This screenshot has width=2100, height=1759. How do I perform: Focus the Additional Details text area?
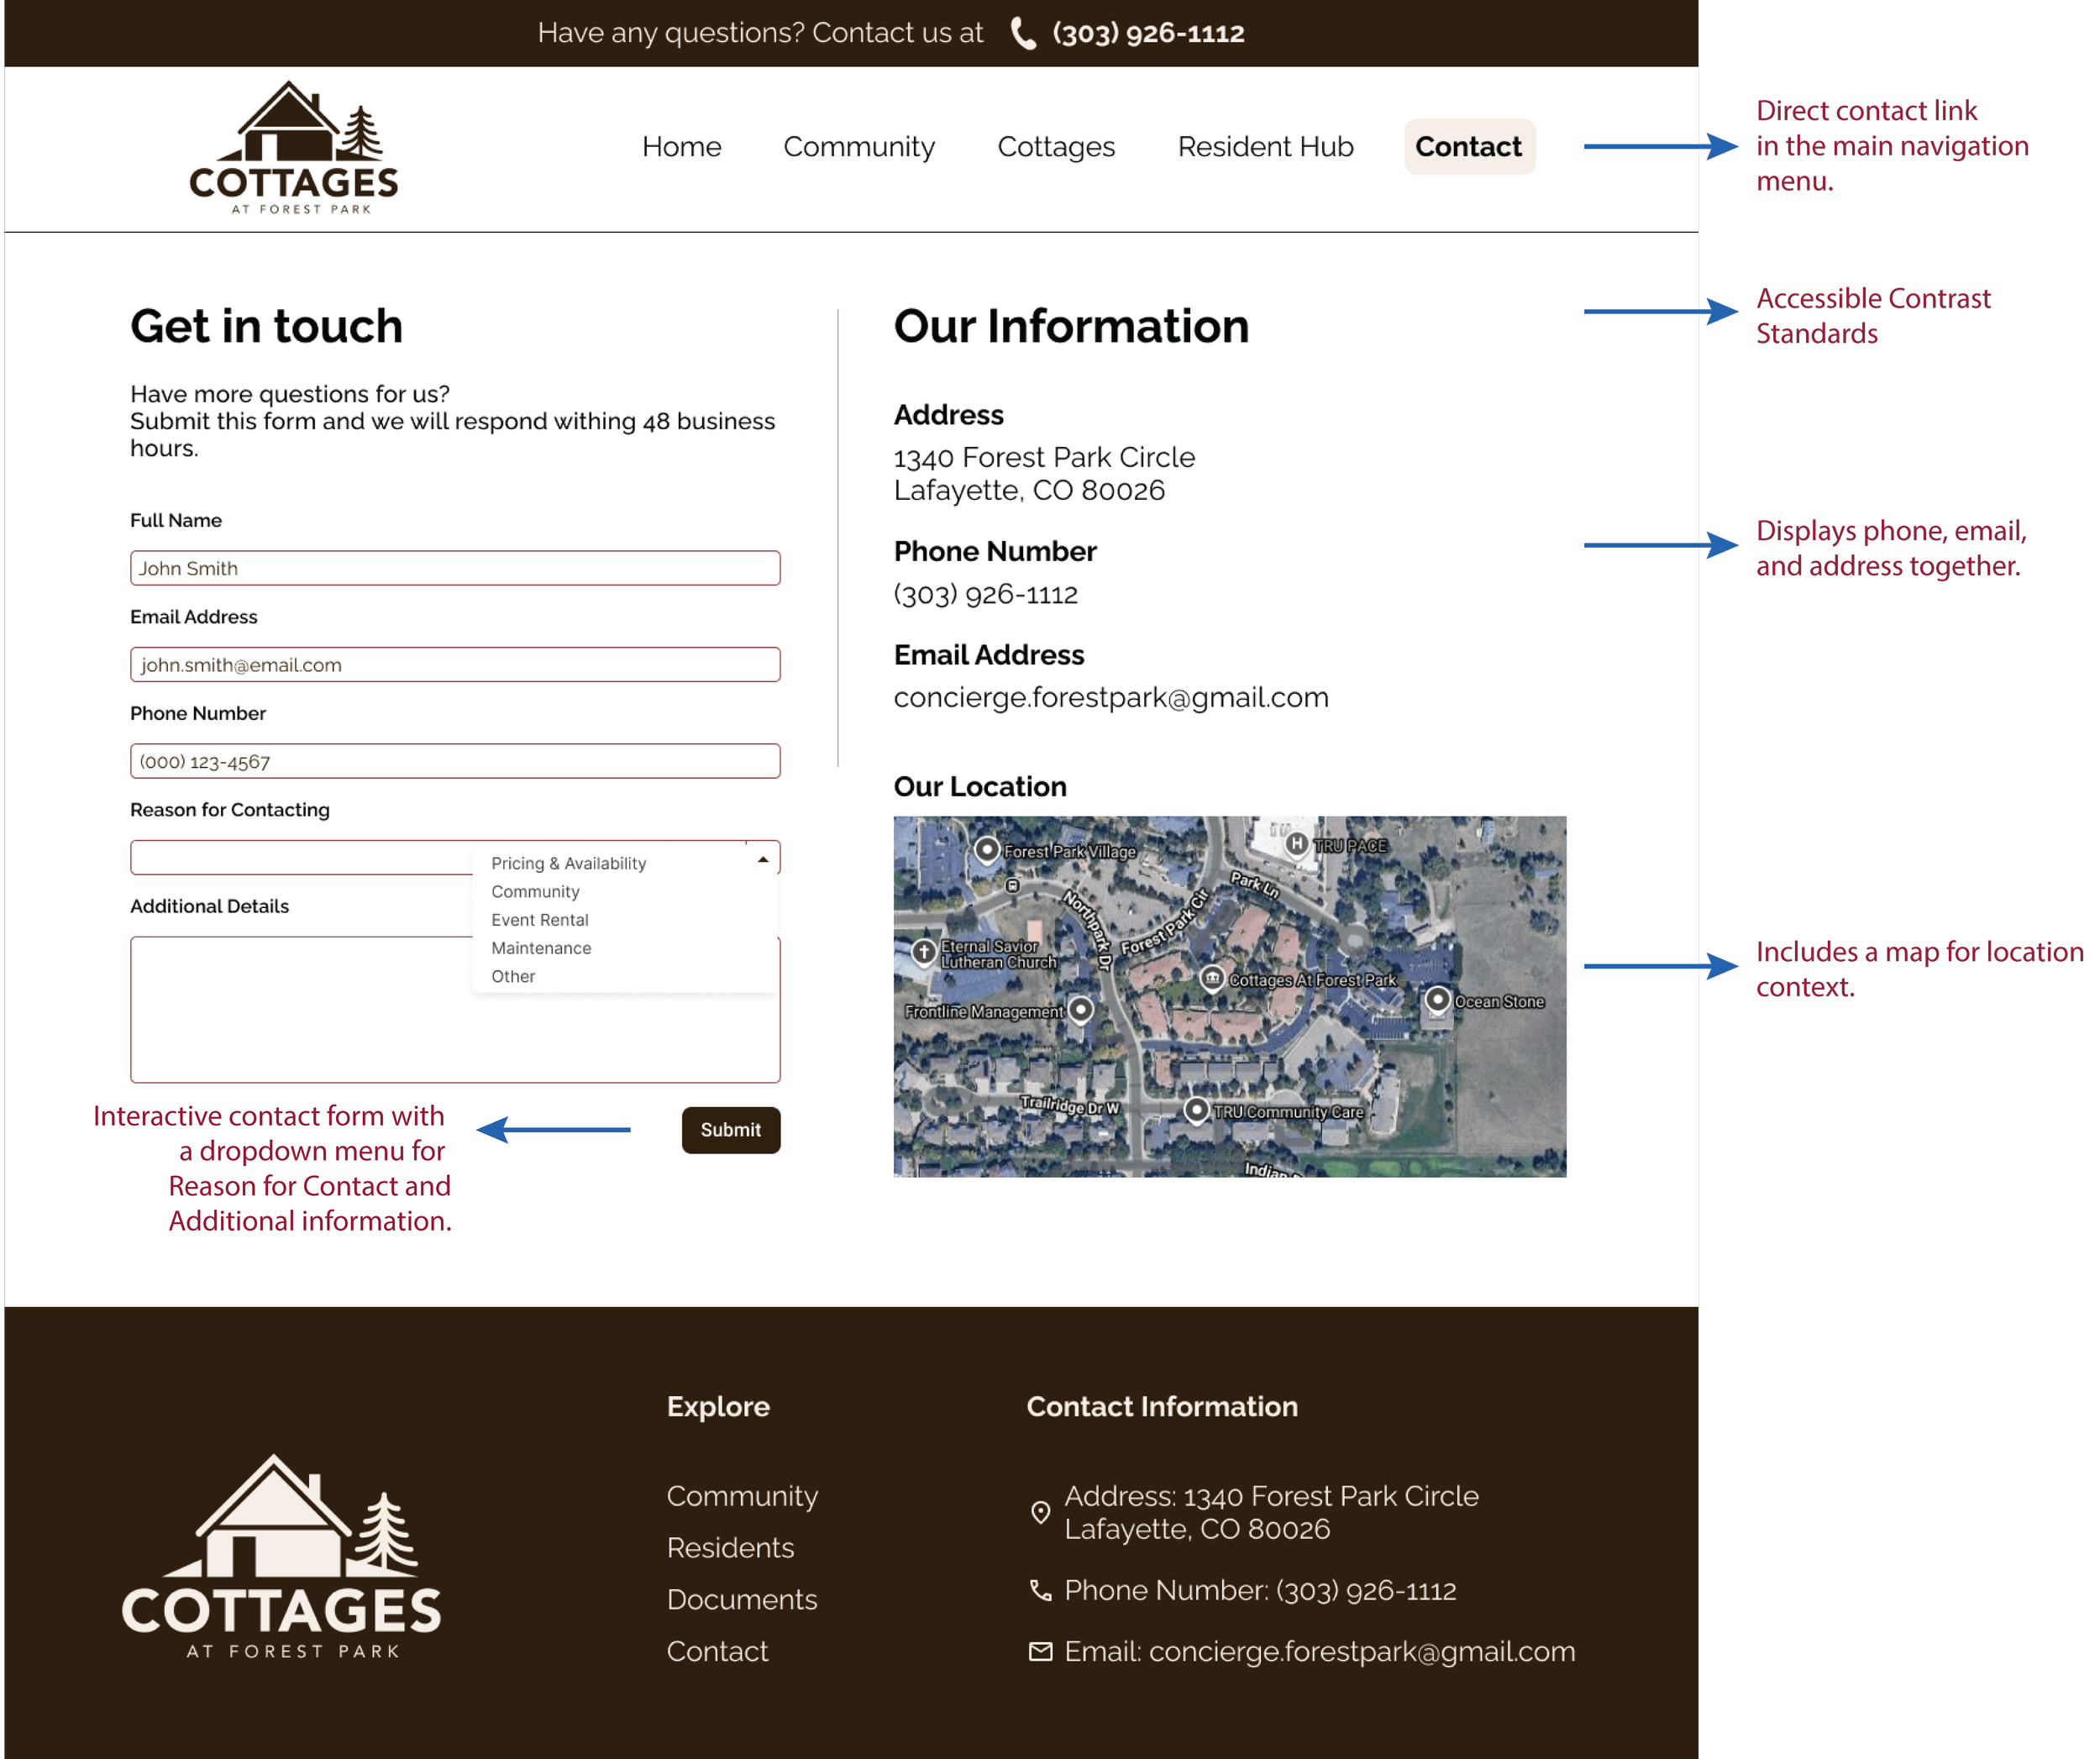455,1009
